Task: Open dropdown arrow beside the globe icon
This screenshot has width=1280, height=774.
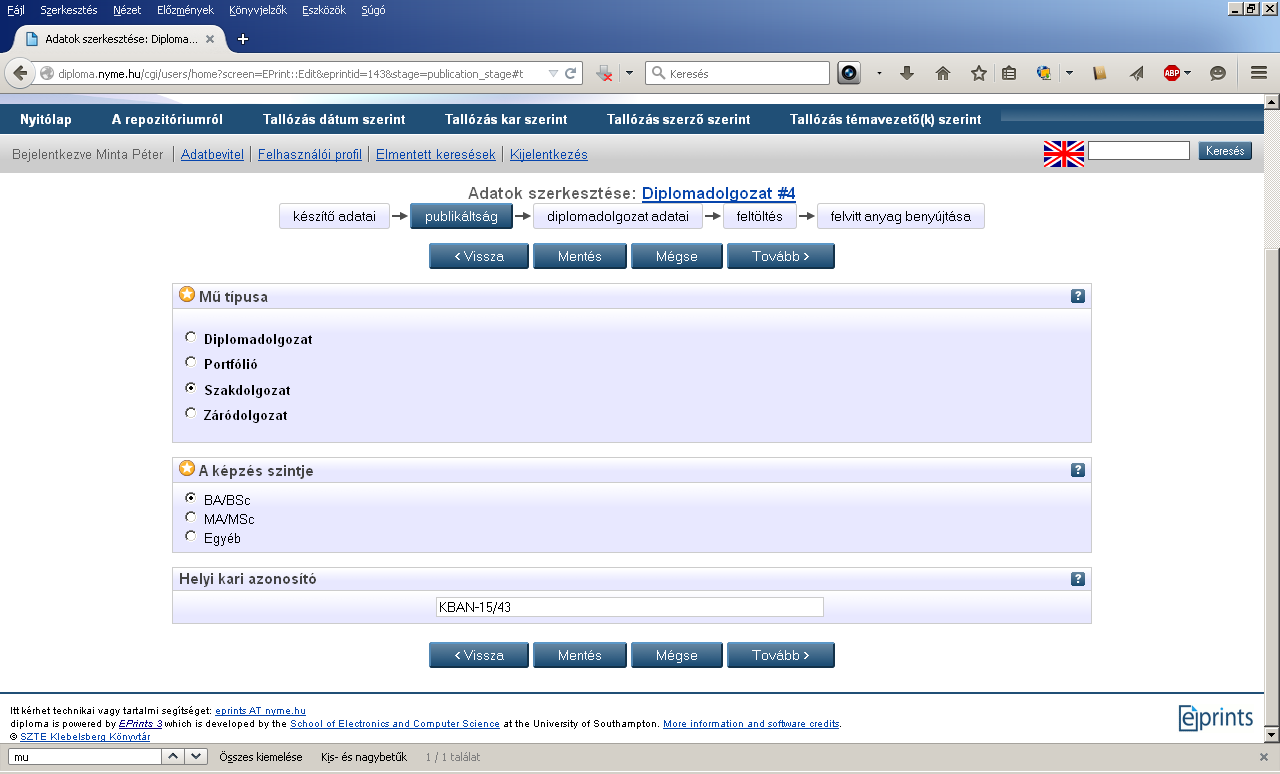Action: click(x=1069, y=73)
